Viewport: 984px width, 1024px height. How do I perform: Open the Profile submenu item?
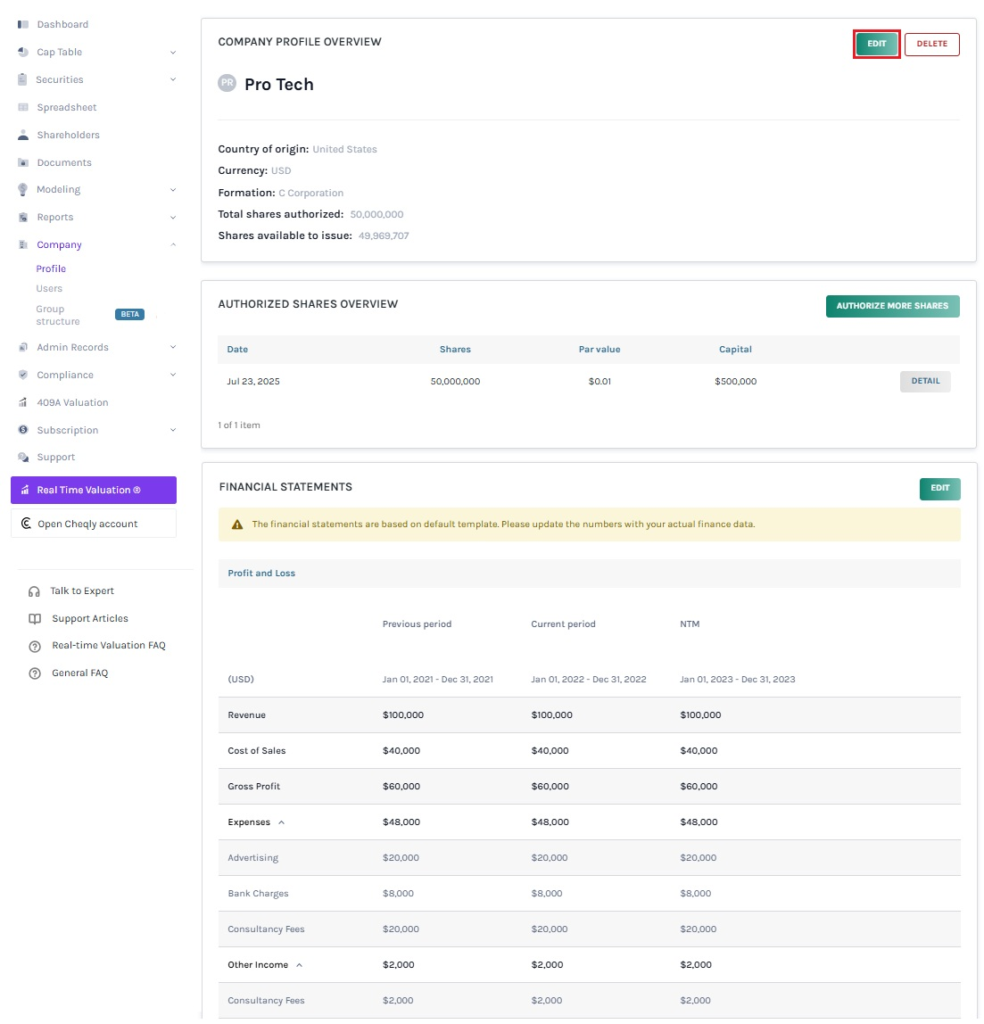51,268
